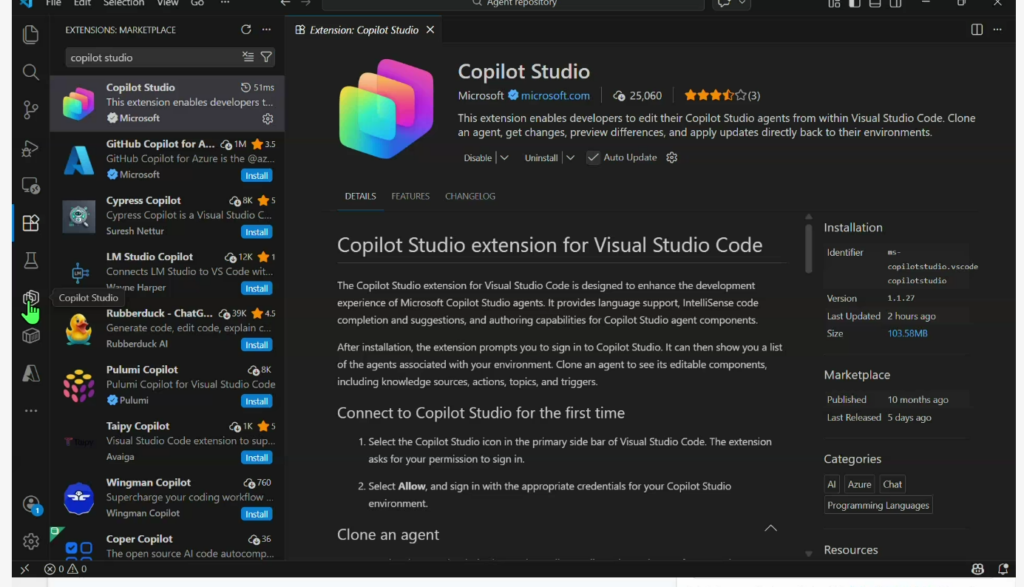1024x587 pixels.
Task: Split the editor to the right
Action: 977,30
